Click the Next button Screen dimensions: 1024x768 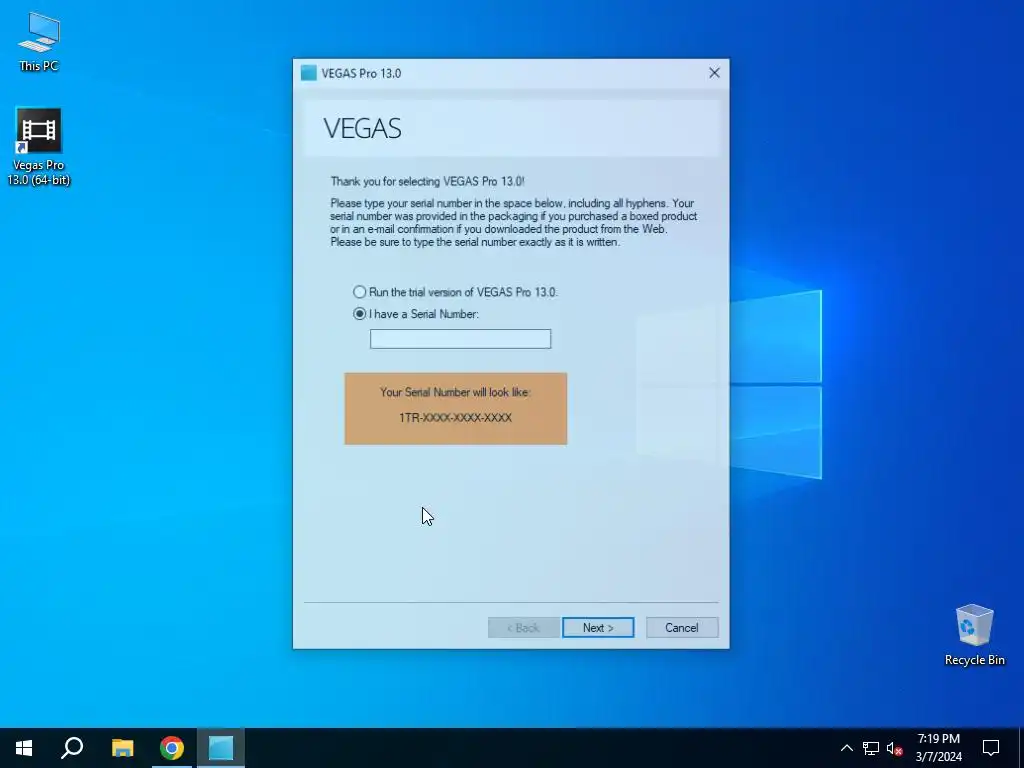(x=598, y=628)
